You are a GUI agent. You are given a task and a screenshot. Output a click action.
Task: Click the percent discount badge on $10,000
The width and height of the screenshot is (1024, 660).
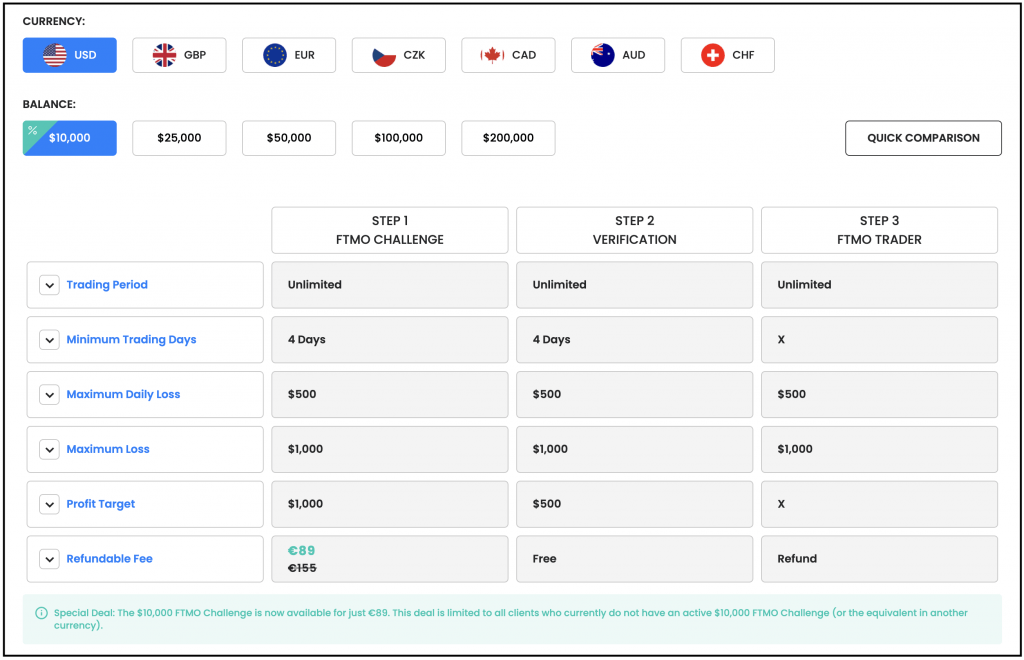pos(33,131)
